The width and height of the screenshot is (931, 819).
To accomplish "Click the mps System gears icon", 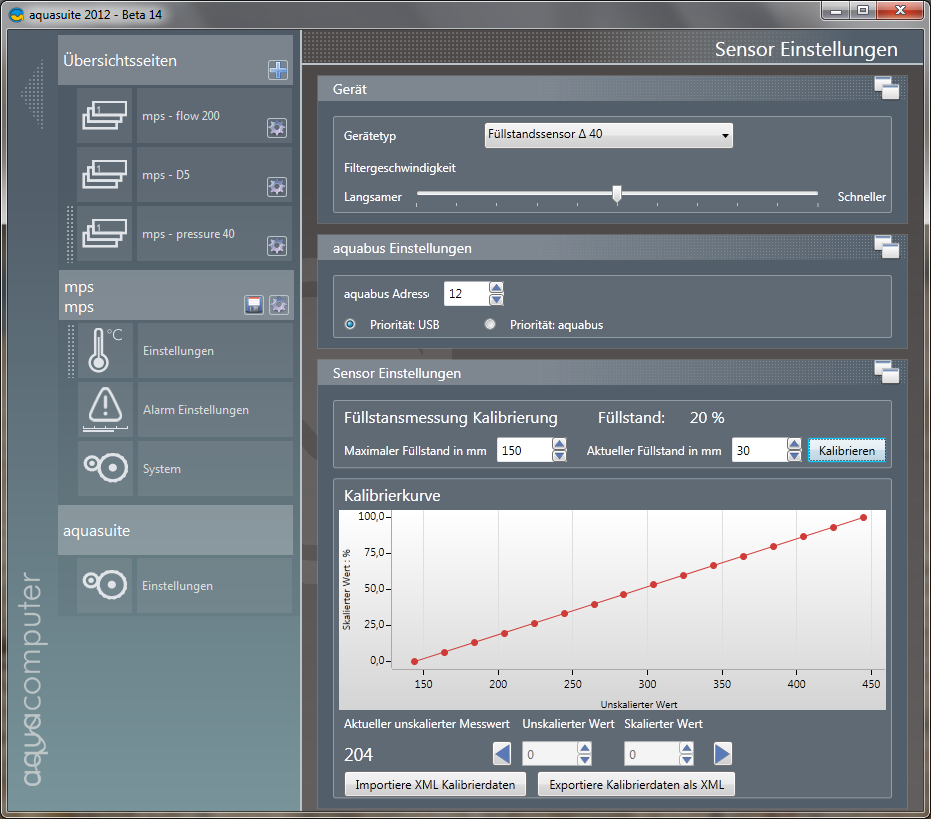I will [105, 468].
